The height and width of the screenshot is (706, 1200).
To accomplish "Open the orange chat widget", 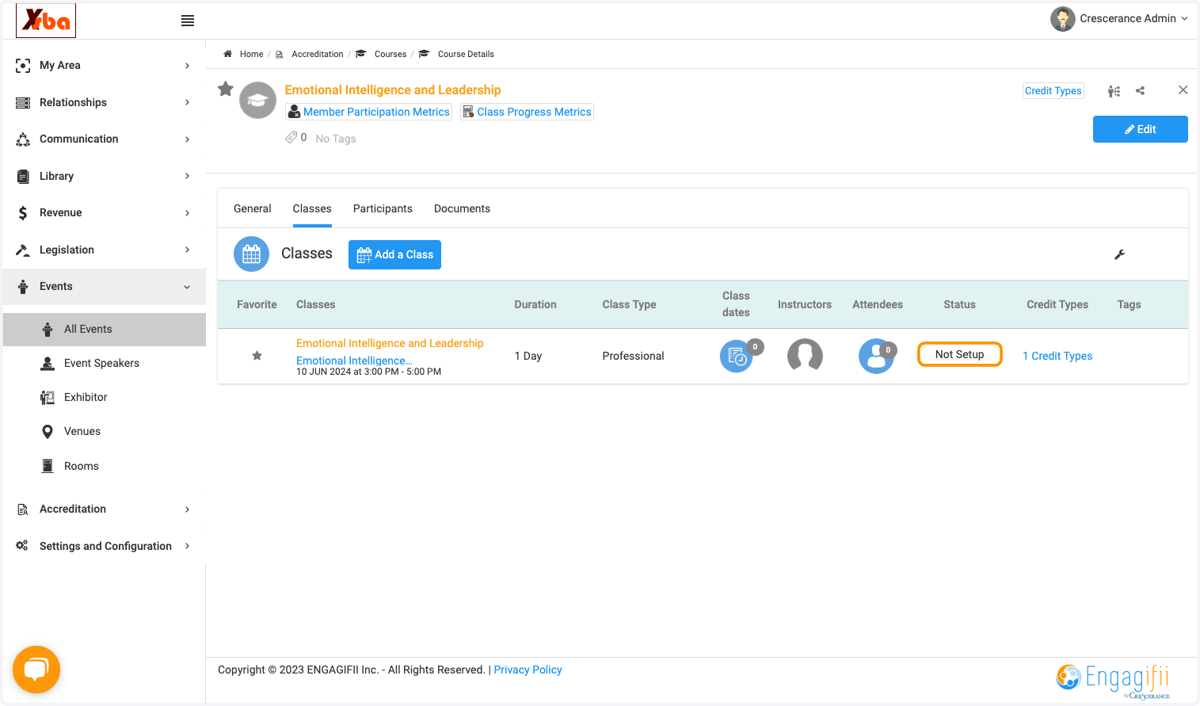I will pyautogui.click(x=36, y=669).
